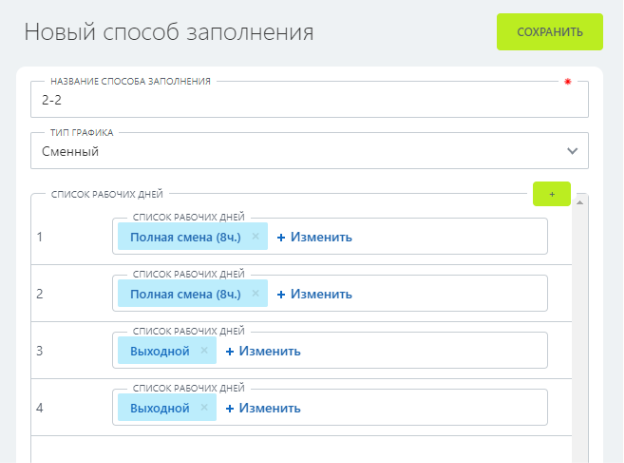Remove Полная смена tag in row 1
Screen dimensions: 624x463
pos(256,237)
